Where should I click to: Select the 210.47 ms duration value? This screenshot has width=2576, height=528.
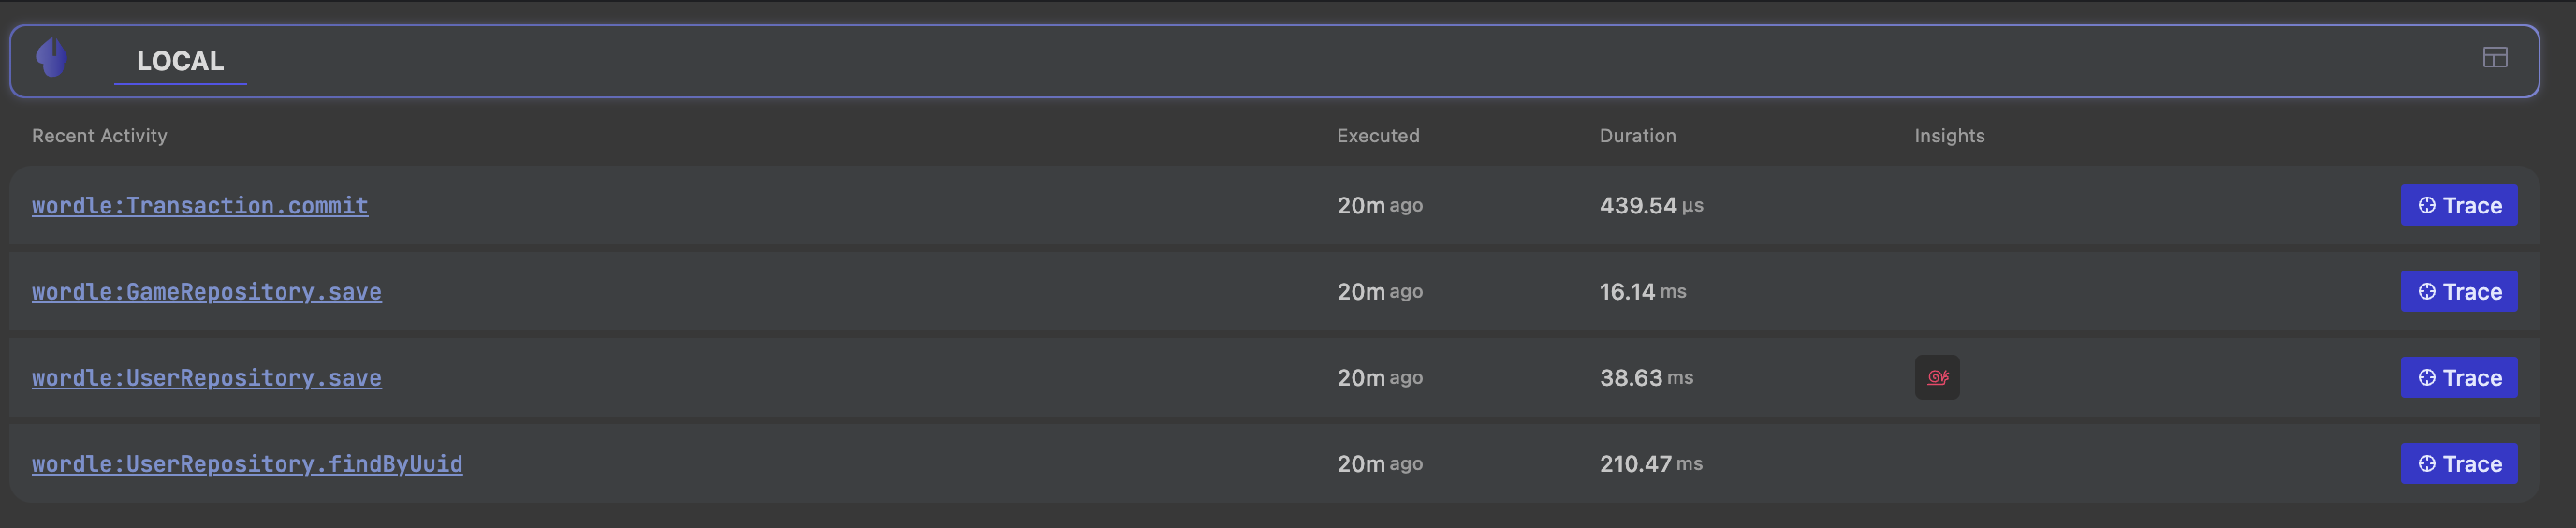point(1651,464)
